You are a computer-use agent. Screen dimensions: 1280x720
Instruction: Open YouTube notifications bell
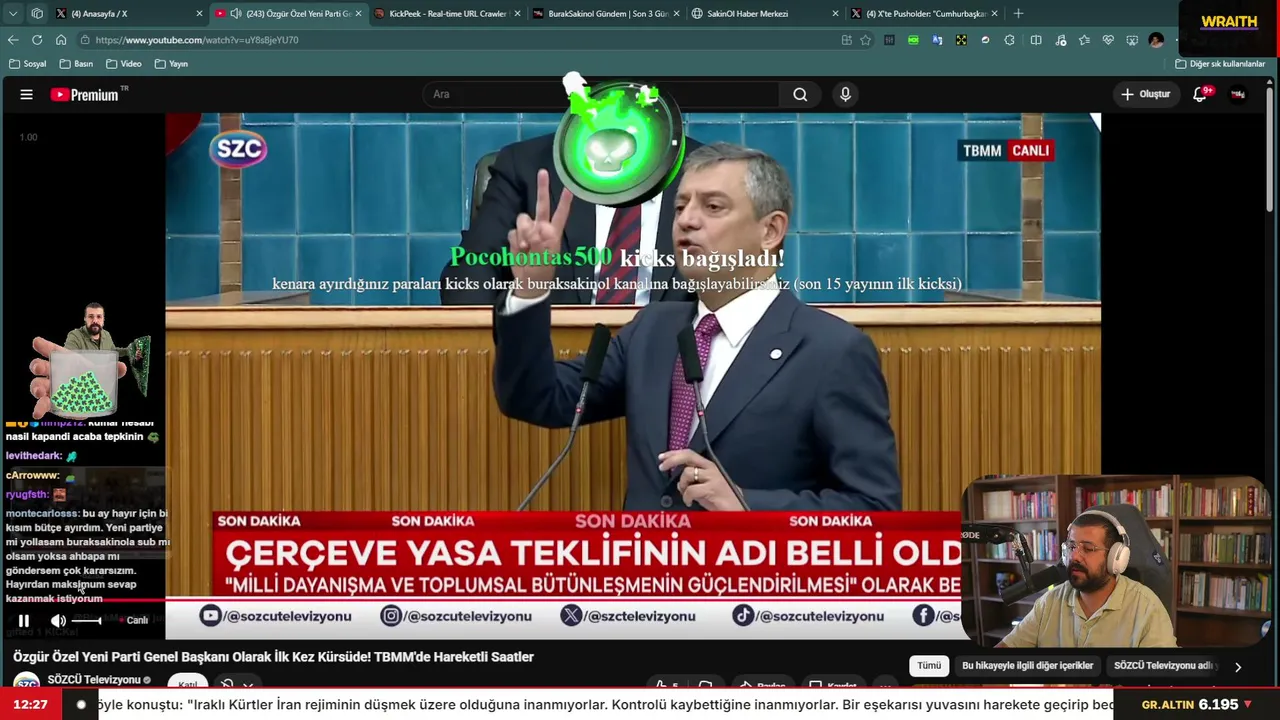click(x=1200, y=94)
